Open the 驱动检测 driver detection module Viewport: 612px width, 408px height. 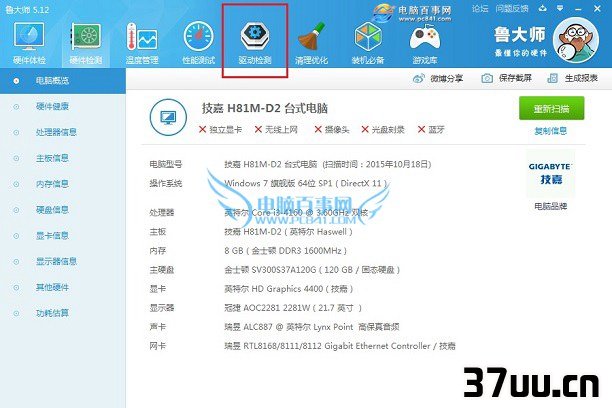255,43
